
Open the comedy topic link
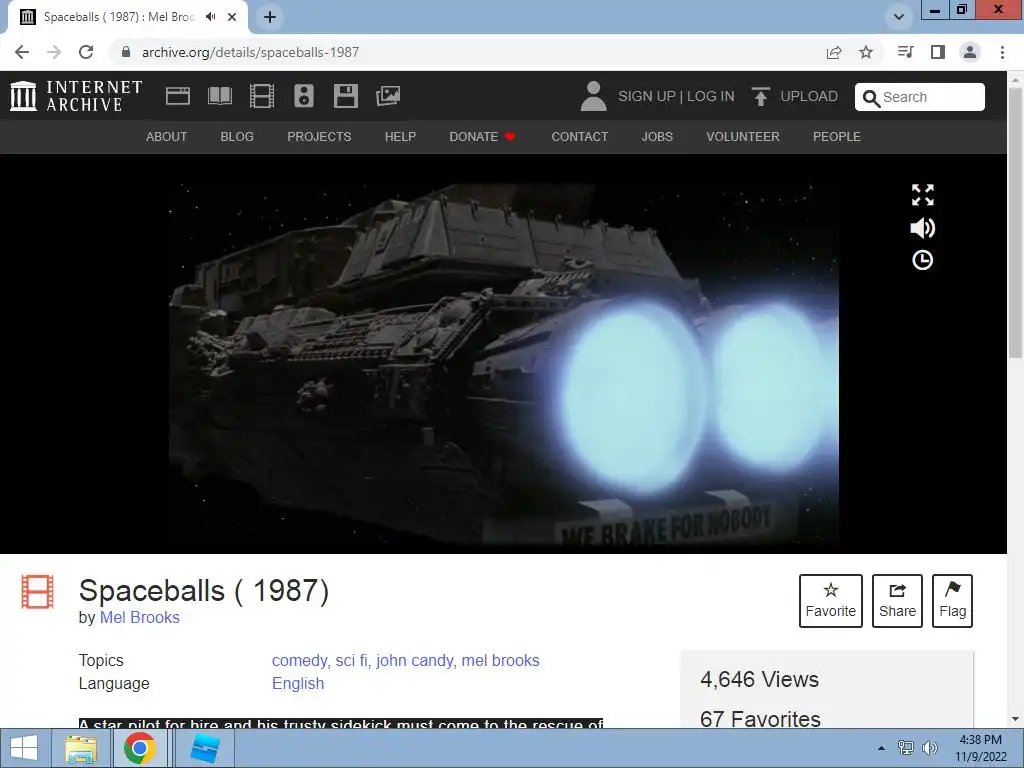click(x=299, y=661)
